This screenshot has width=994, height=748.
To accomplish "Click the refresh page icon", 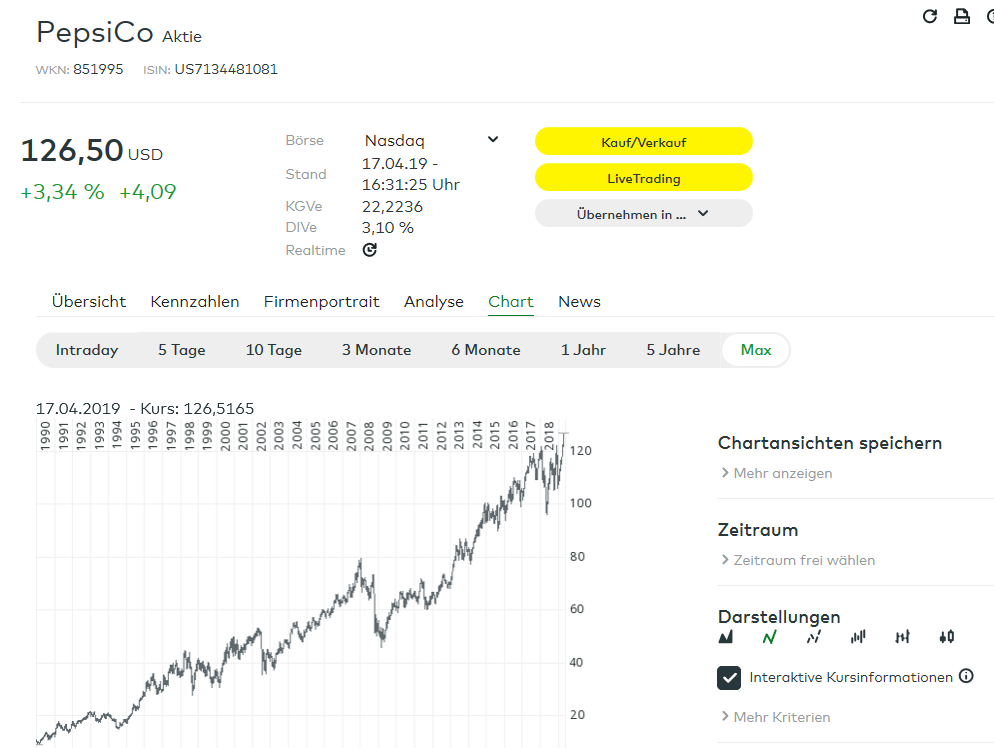I will pos(930,16).
